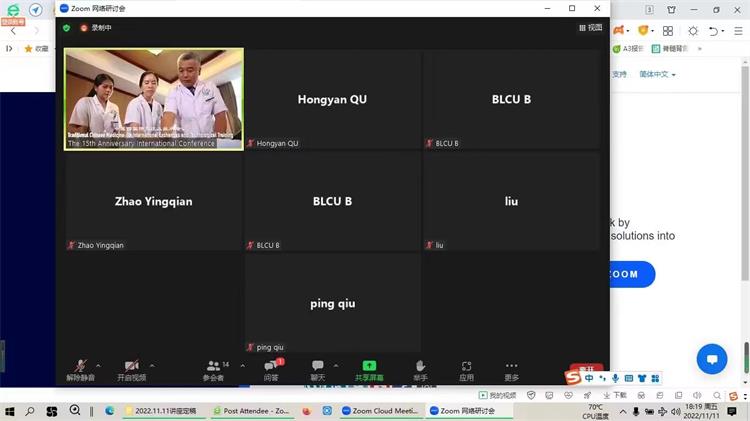Open the More options ellipsis

(511, 370)
